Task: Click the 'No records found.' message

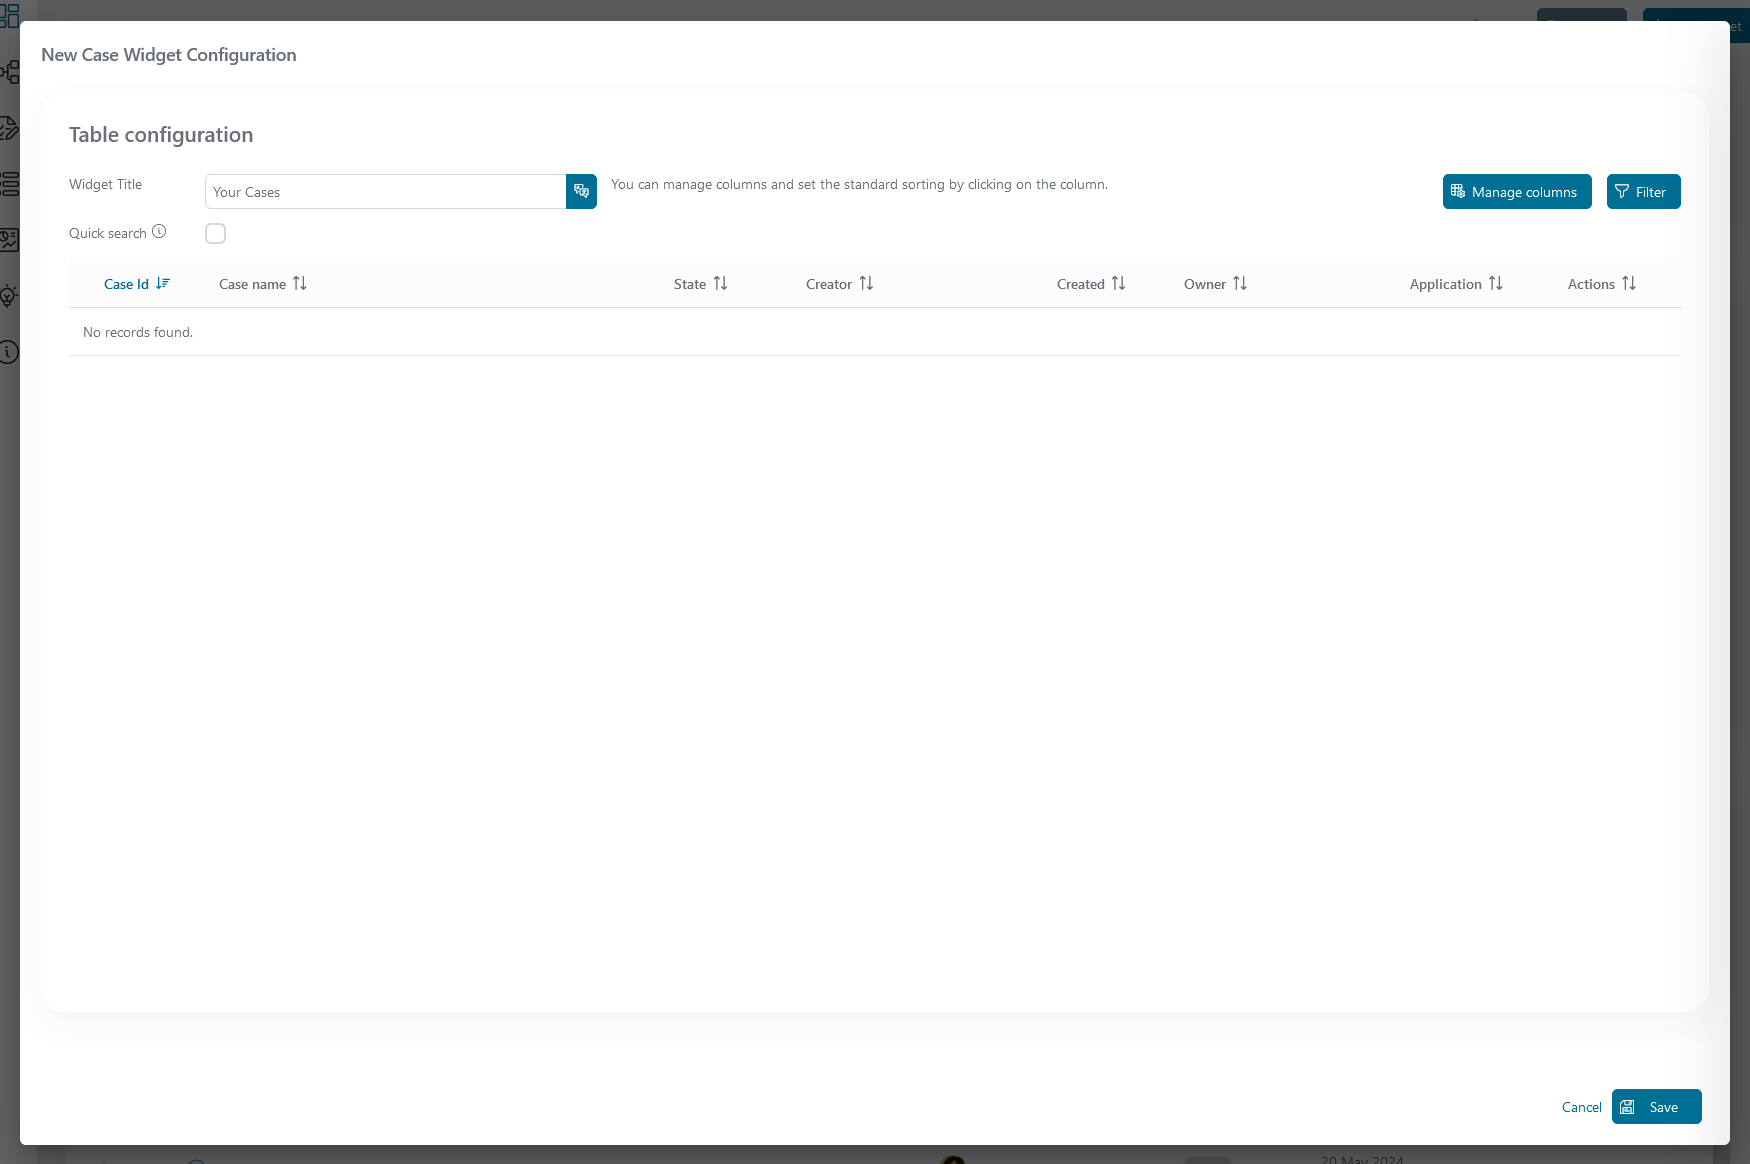Action: tap(138, 332)
